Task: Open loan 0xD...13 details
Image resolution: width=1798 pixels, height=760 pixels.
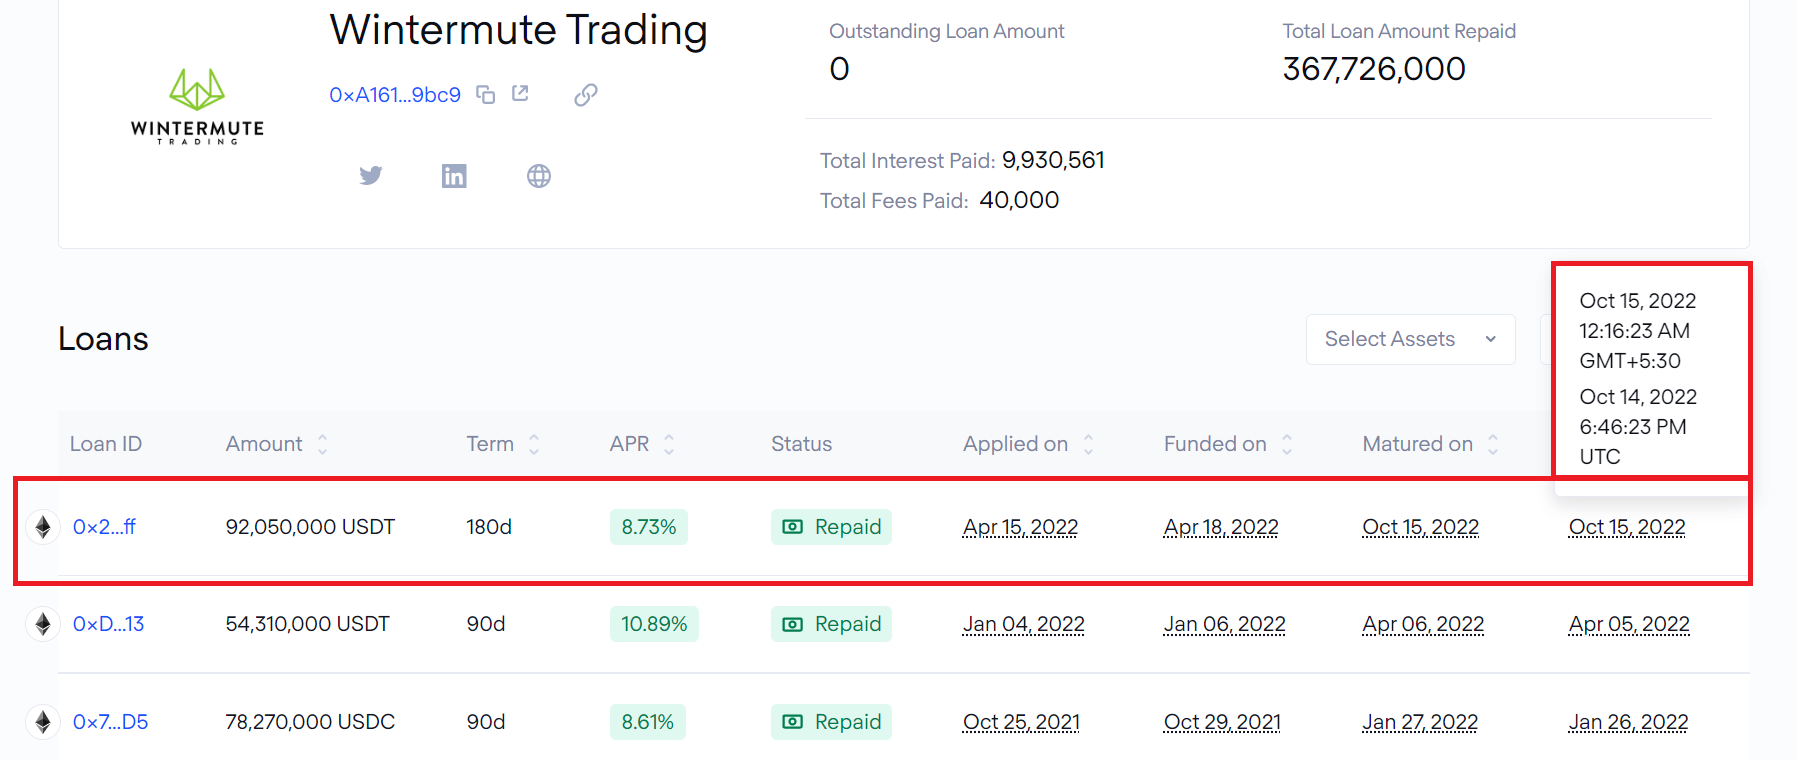Action: 108,624
